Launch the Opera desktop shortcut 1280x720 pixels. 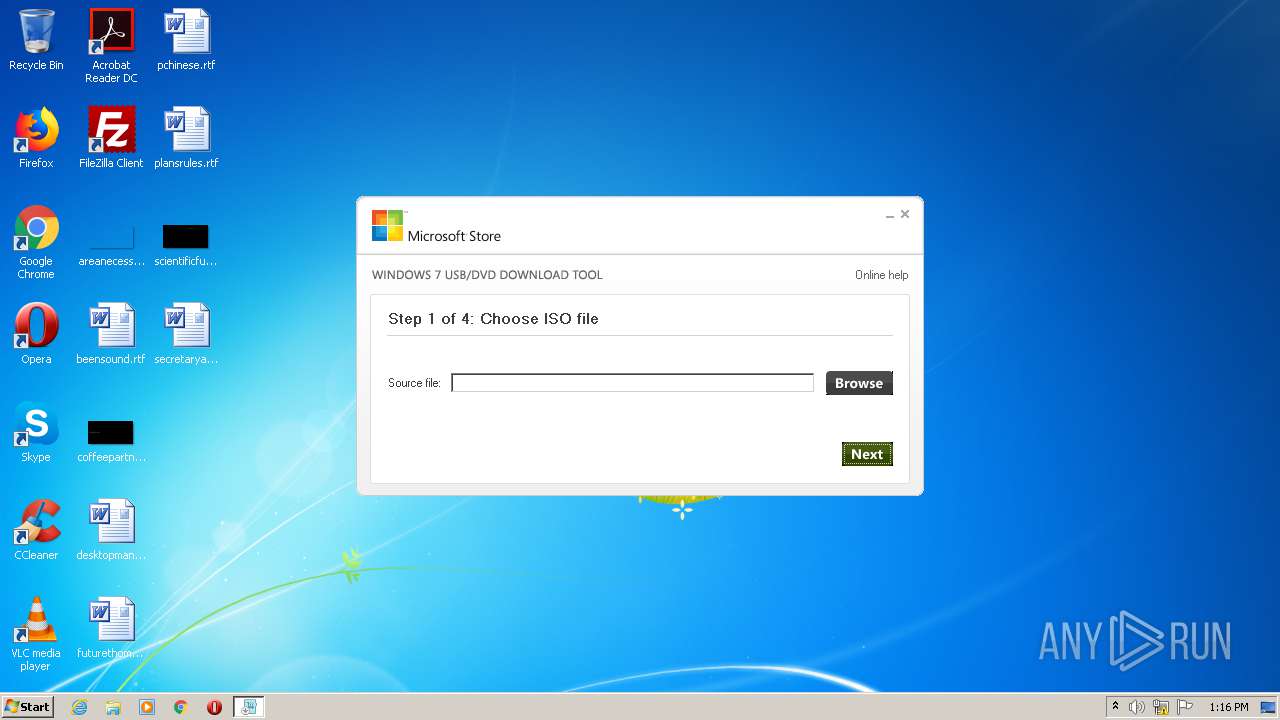coord(36,334)
